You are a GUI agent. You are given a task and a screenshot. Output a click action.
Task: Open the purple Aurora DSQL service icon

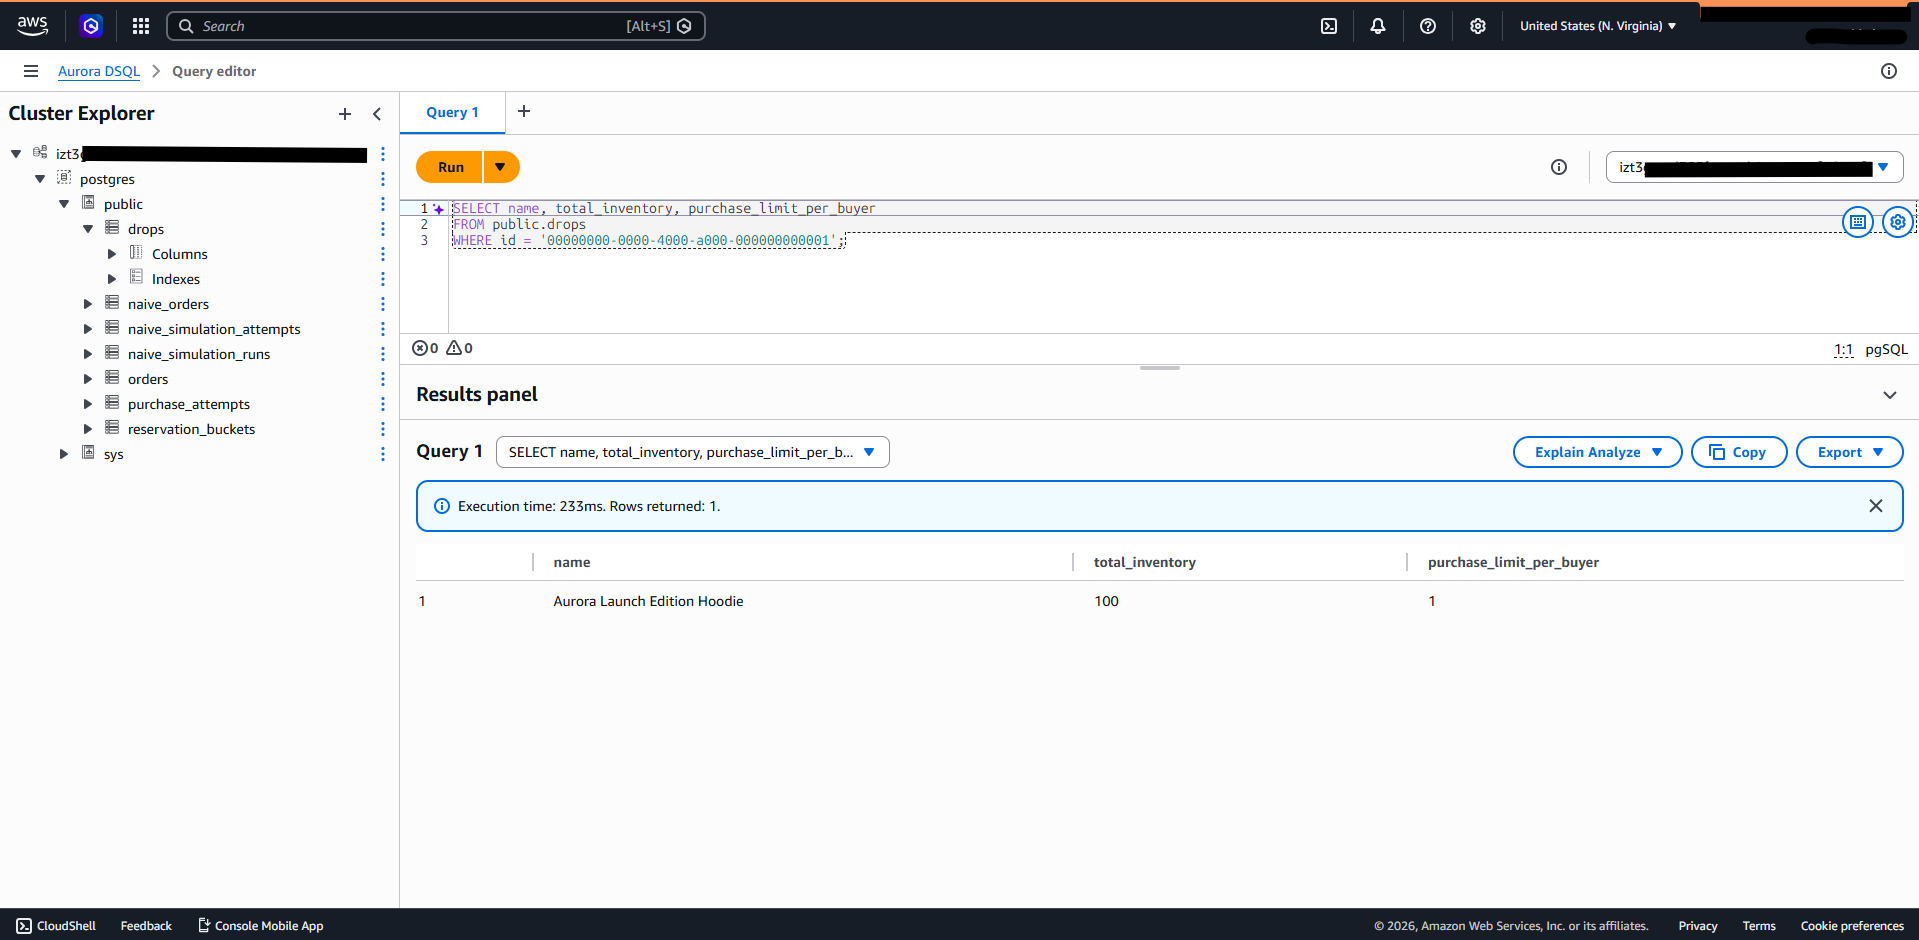[x=91, y=26]
